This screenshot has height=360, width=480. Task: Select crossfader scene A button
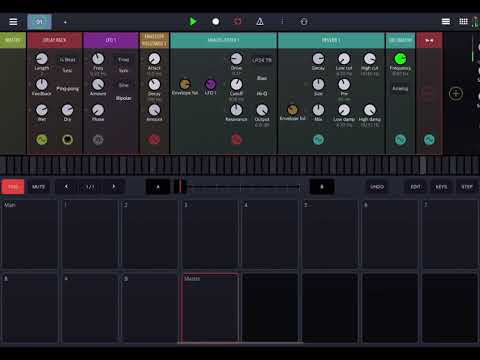[158, 187]
